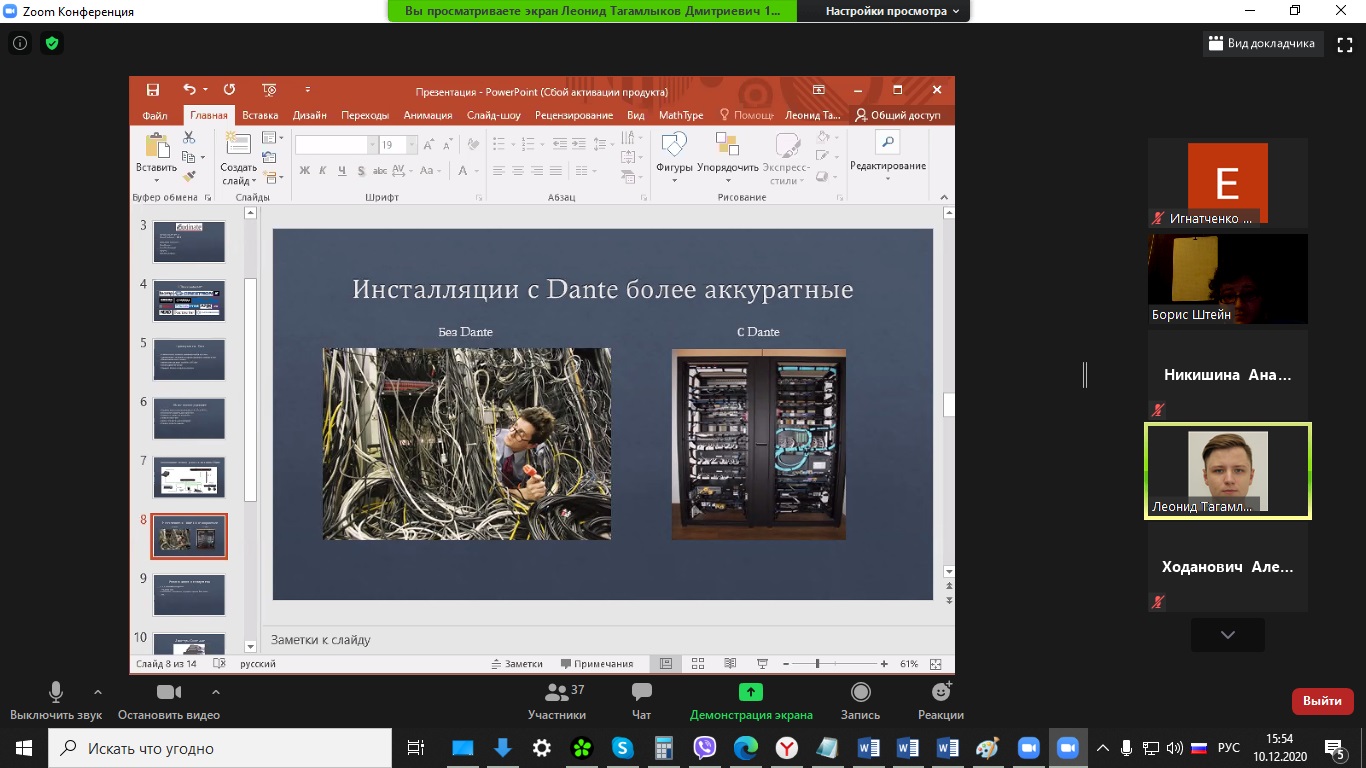Switch to Normal view icon in status bar
1366x768 pixels.
(665, 664)
